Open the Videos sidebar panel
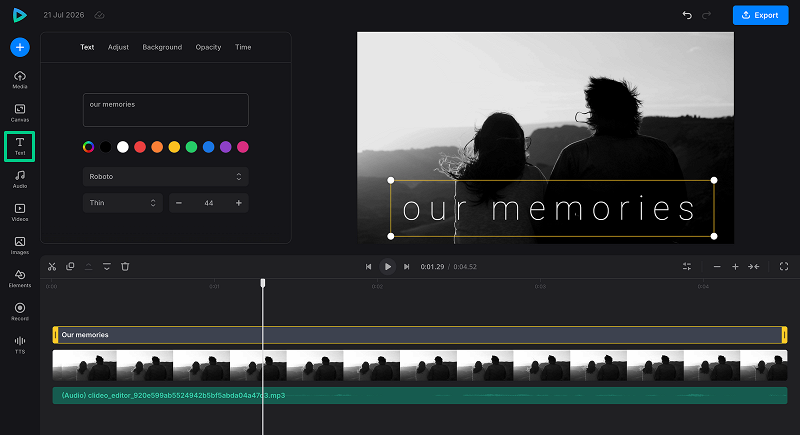This screenshot has width=800, height=435. coord(20,213)
